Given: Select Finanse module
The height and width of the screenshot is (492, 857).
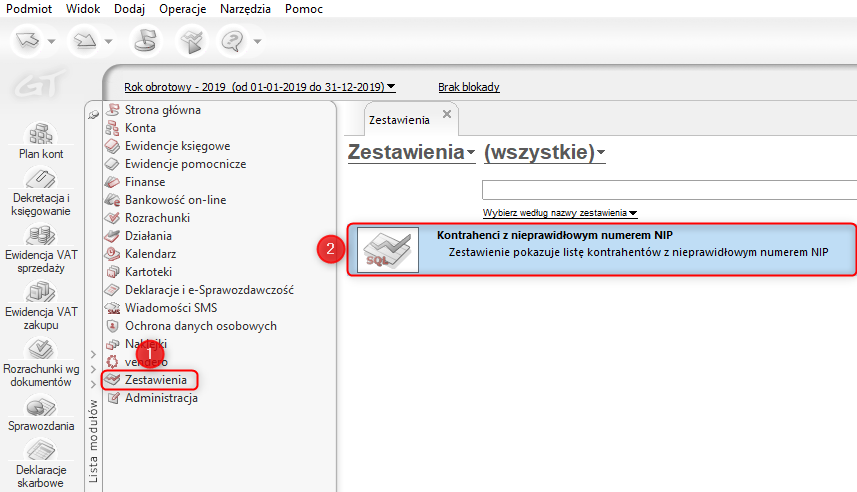Looking at the screenshot, I should click(145, 182).
